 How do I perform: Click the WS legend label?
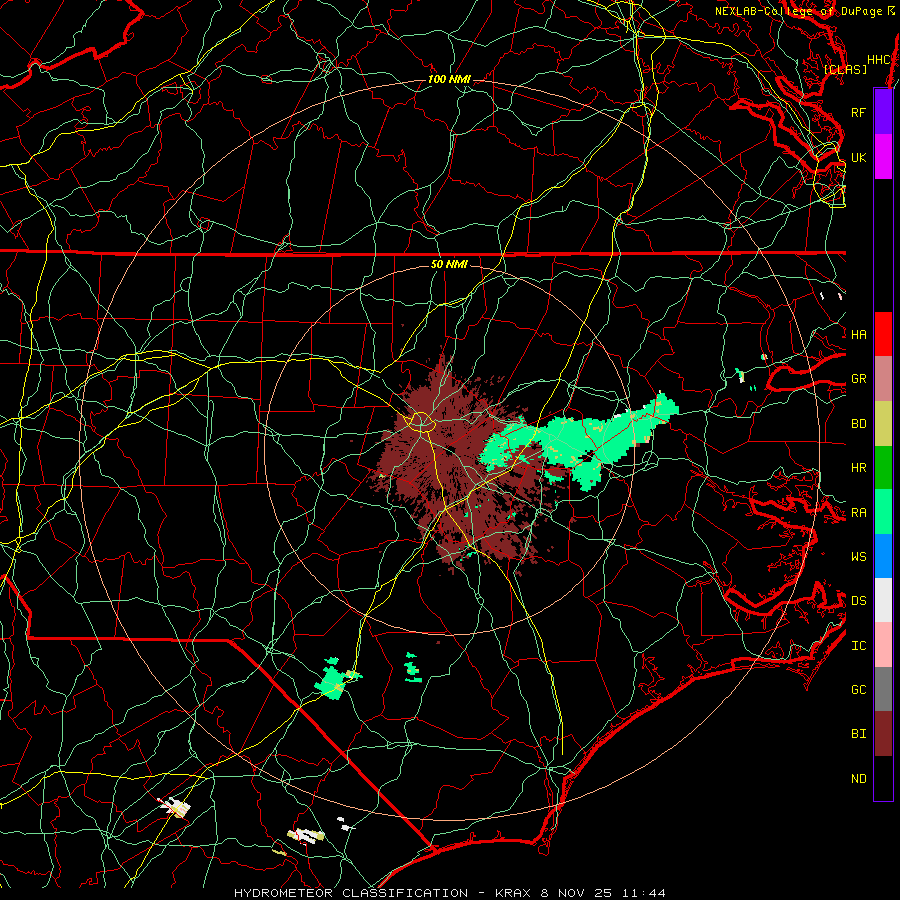click(858, 557)
